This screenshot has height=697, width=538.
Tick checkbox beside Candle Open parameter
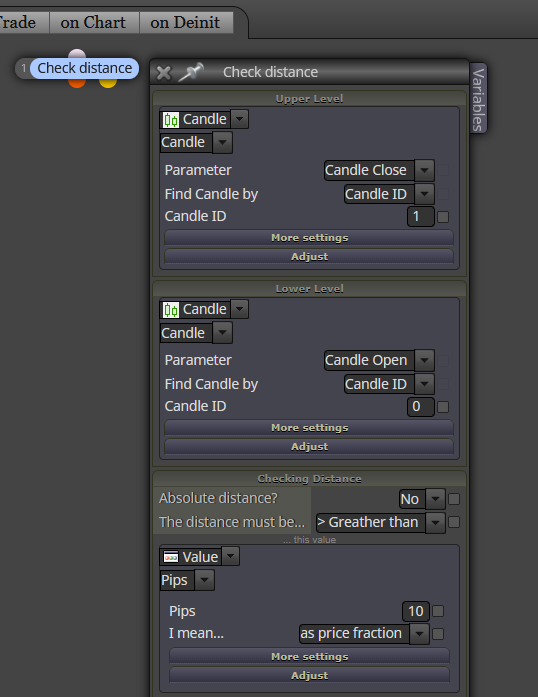click(x=443, y=361)
